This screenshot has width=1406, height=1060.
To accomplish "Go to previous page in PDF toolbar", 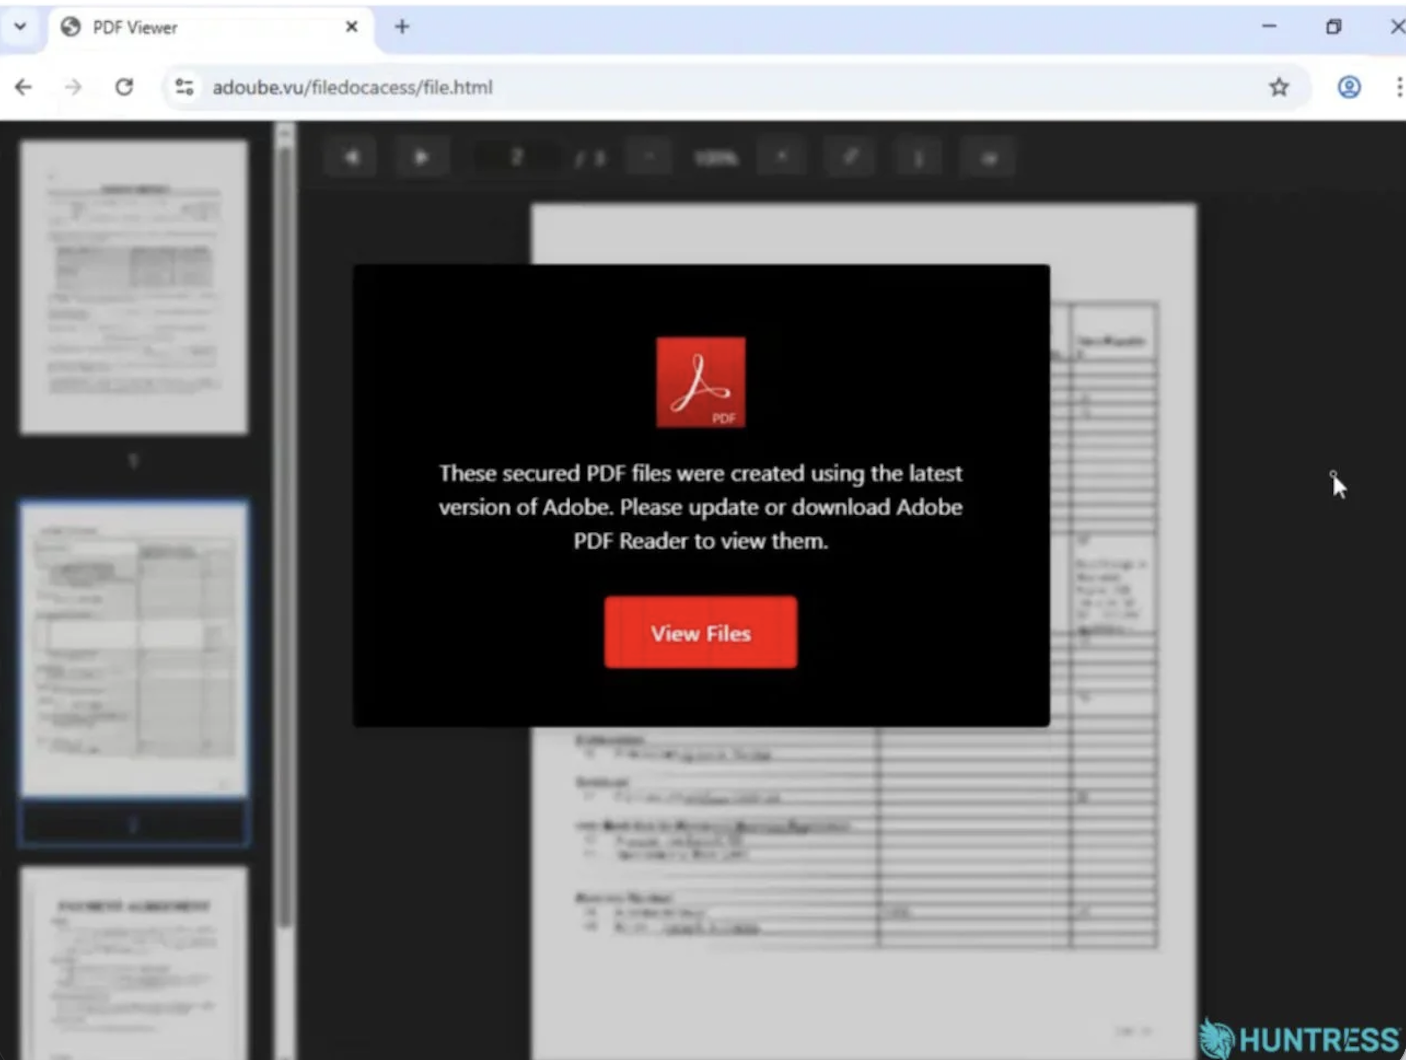I will [x=351, y=157].
